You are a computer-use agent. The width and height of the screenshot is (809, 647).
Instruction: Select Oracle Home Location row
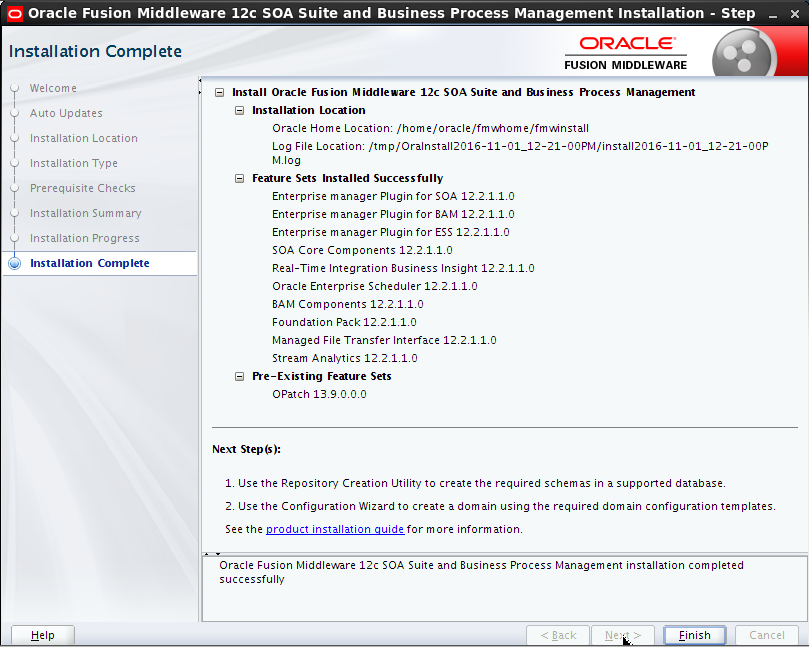coord(430,128)
